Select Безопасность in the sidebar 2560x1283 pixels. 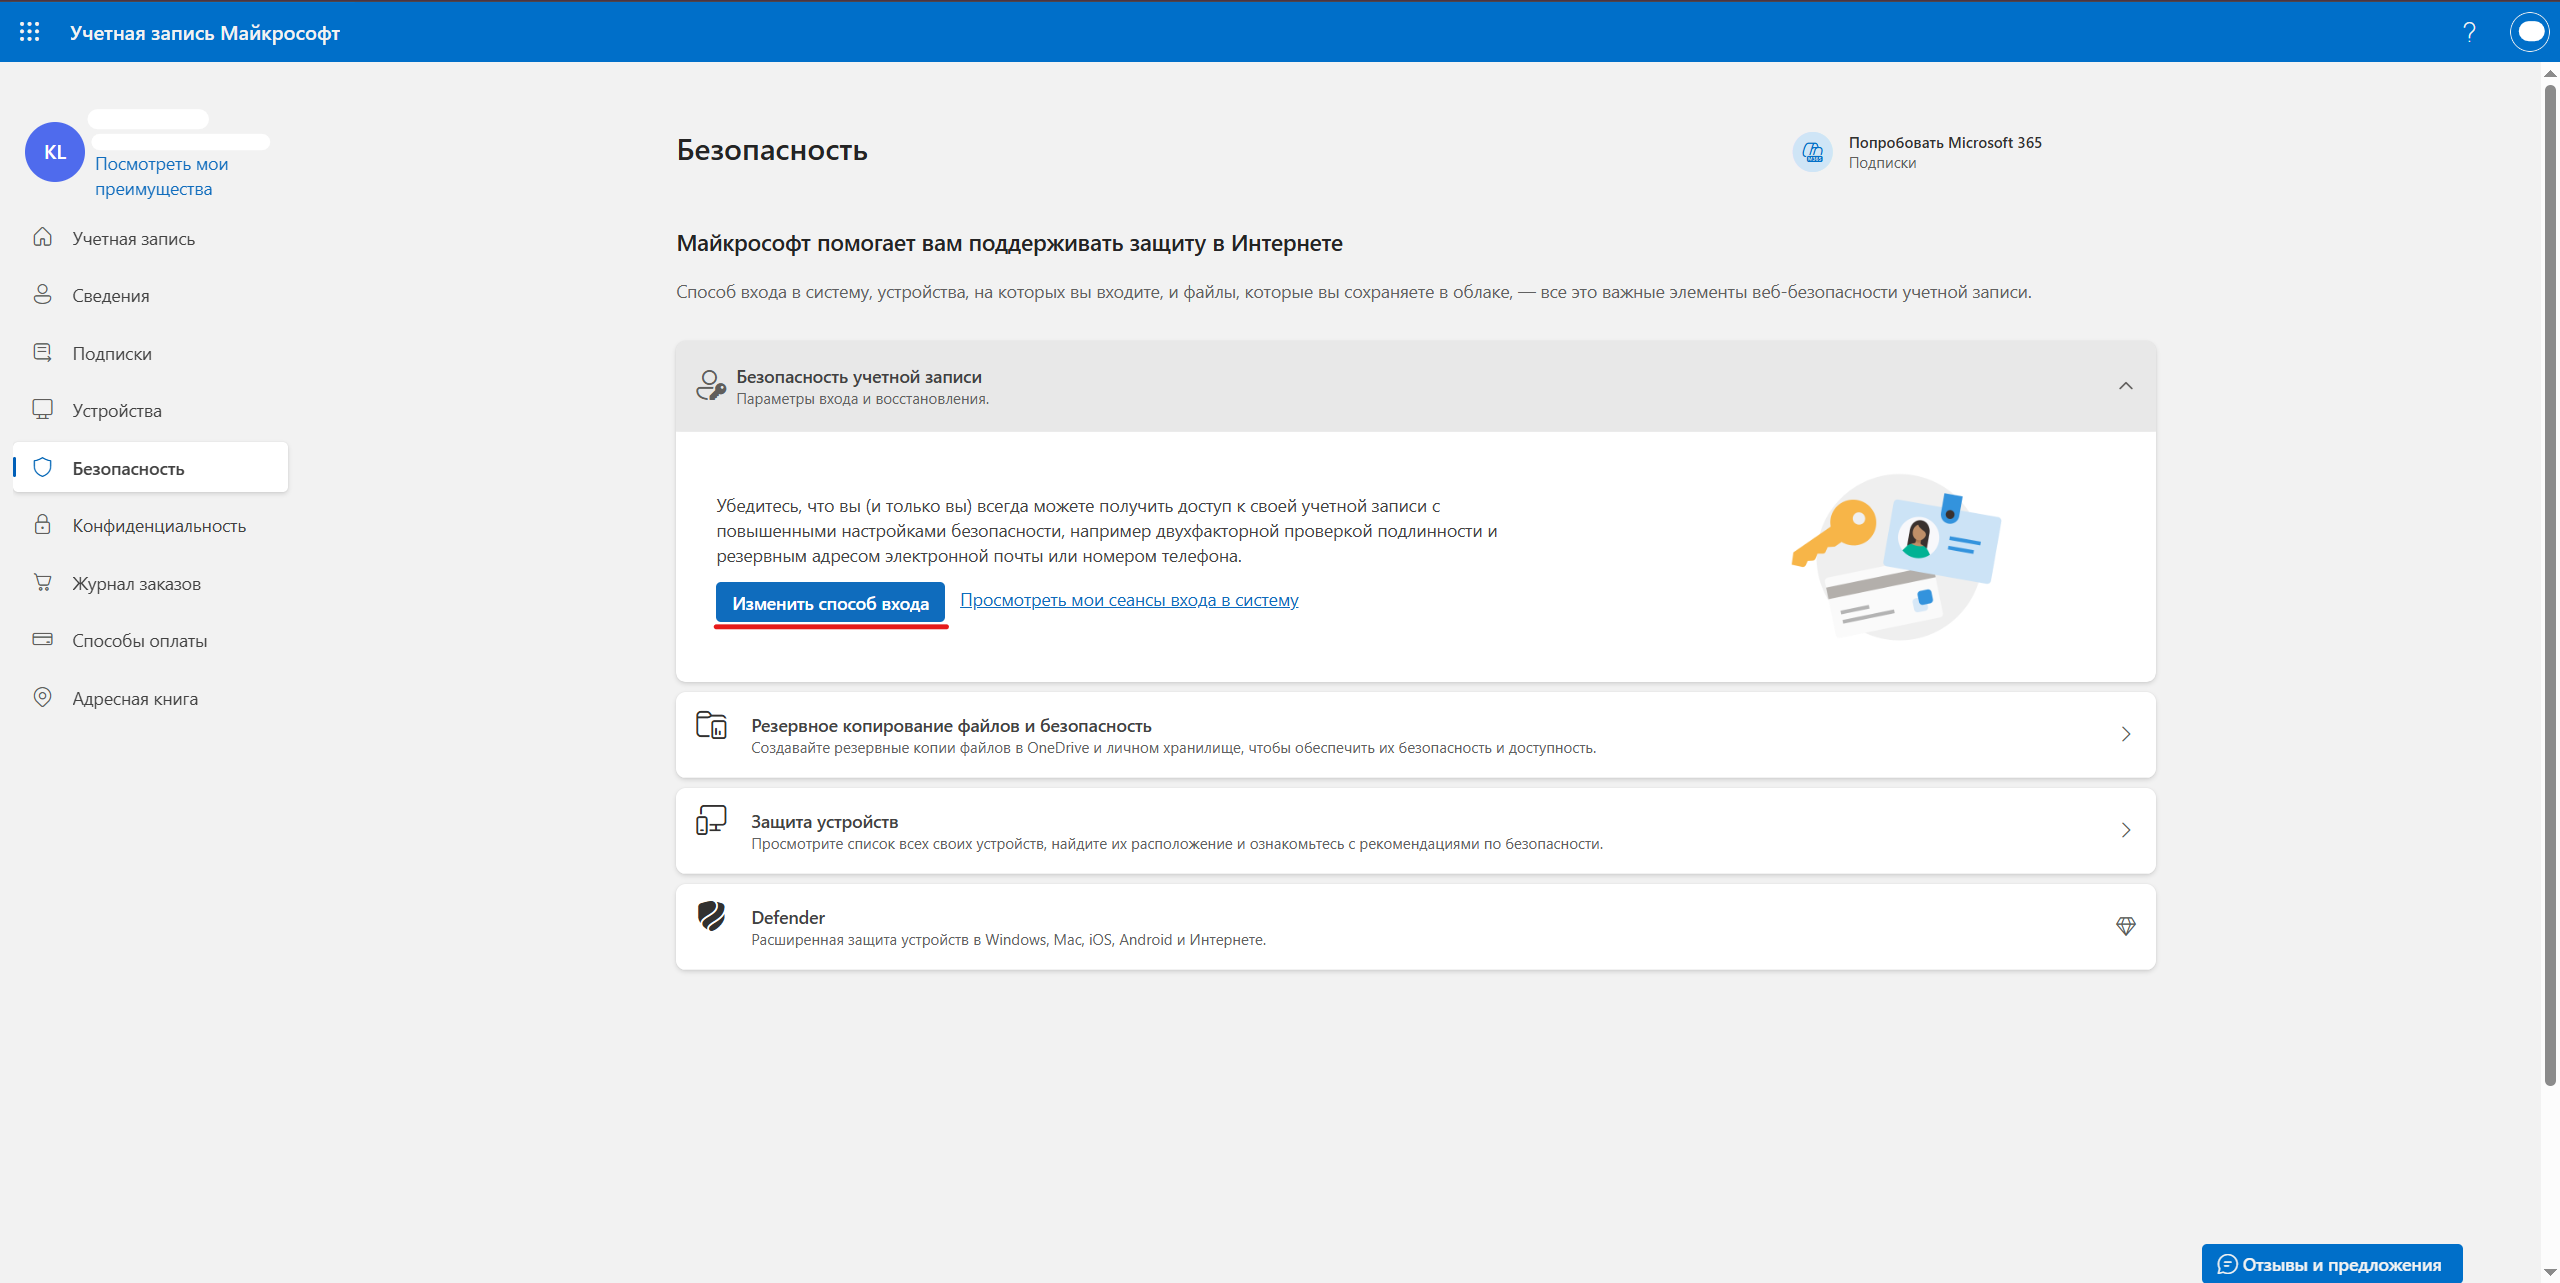pos(150,468)
